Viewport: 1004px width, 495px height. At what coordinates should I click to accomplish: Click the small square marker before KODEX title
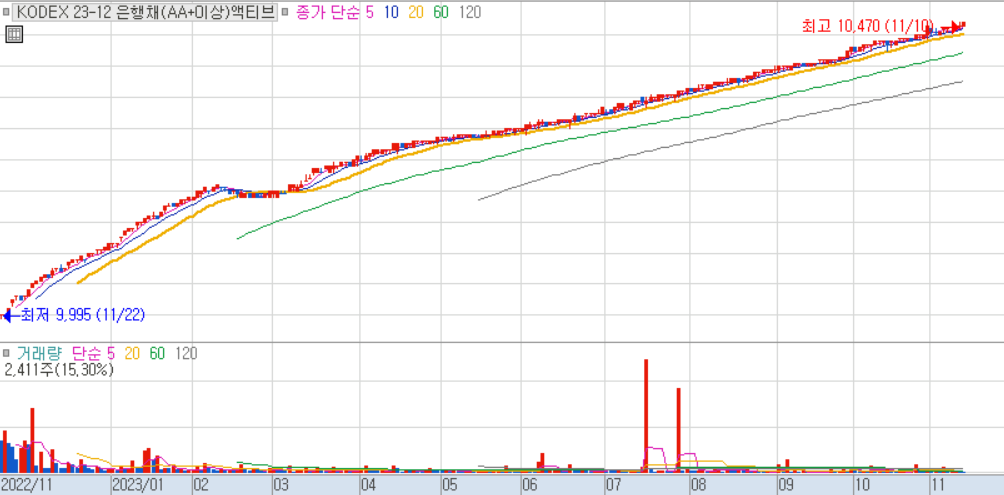coord(6,12)
